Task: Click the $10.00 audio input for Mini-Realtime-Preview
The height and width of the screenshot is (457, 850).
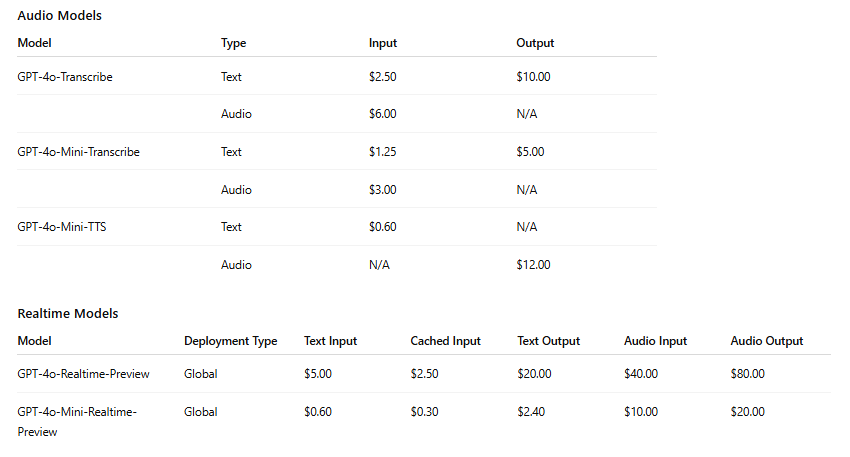Action: tap(641, 412)
